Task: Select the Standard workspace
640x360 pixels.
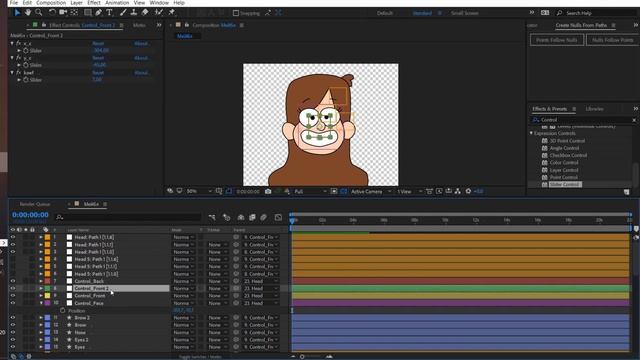Action: pyautogui.click(x=422, y=13)
